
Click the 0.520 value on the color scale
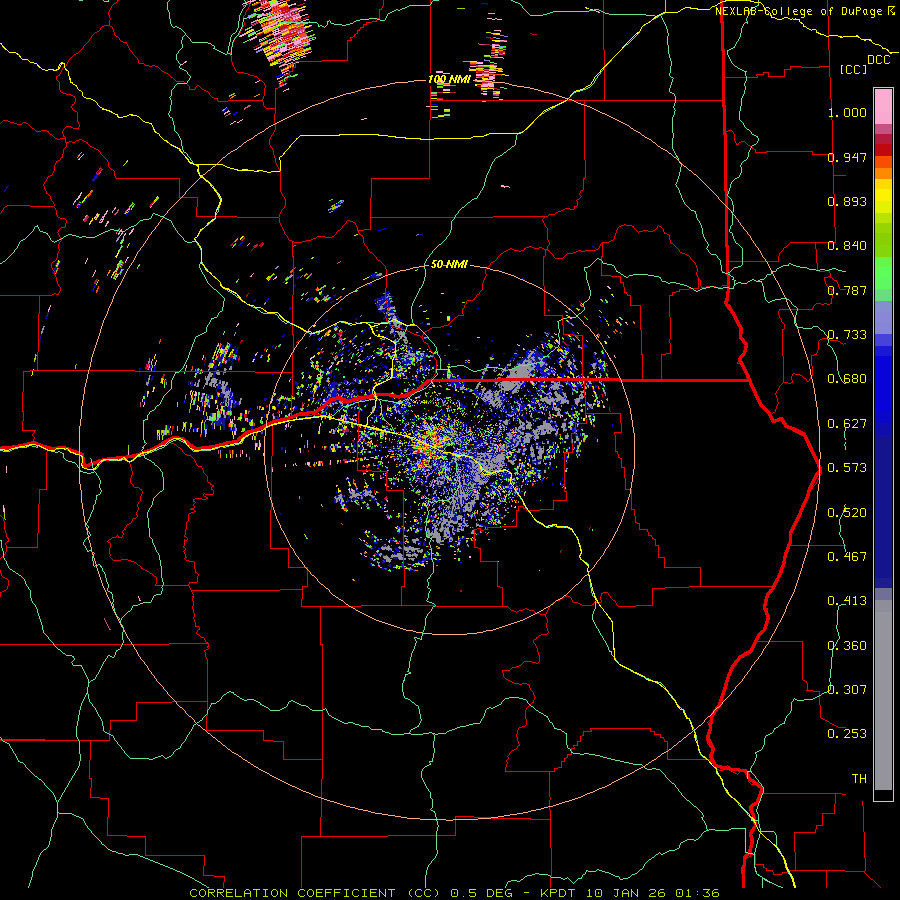(847, 513)
